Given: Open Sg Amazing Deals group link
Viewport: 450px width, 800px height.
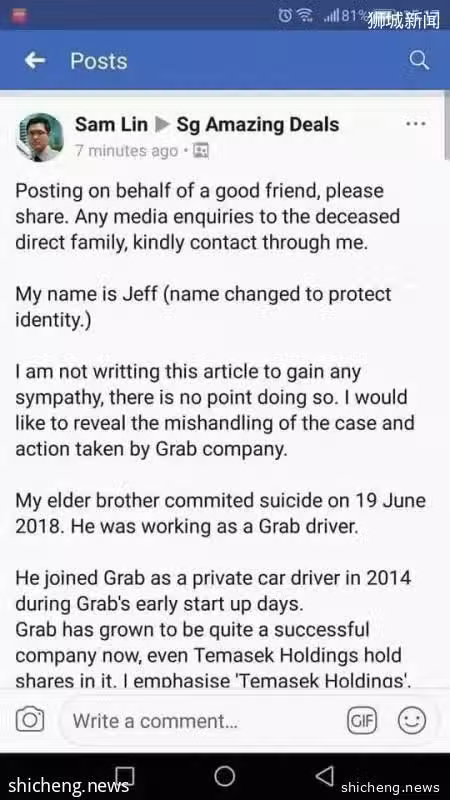Looking at the screenshot, I should (x=258, y=124).
